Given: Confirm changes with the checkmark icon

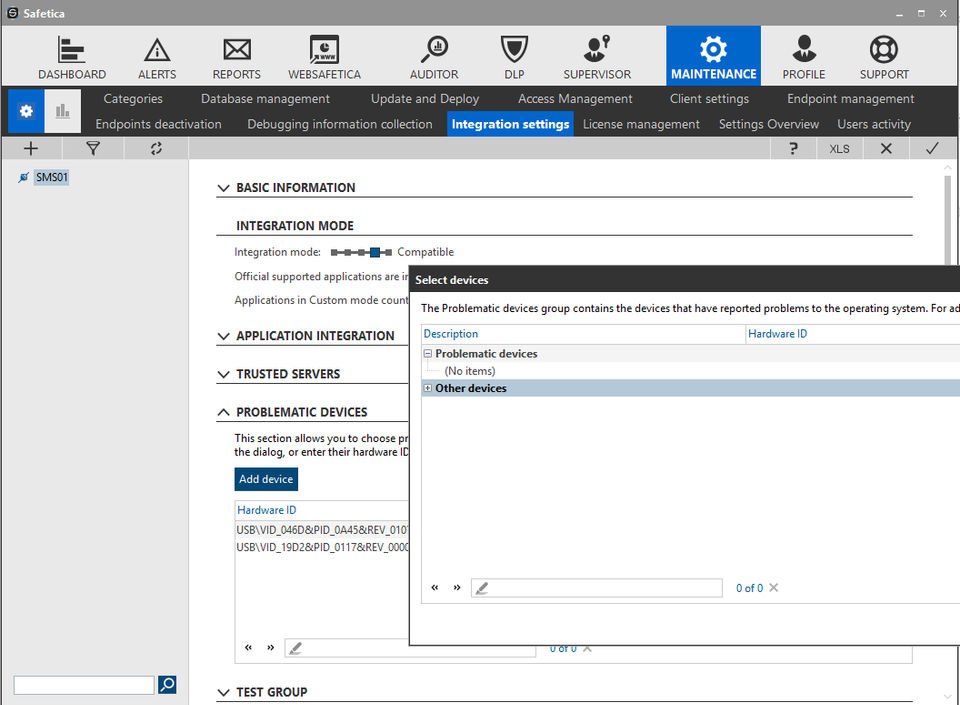Looking at the screenshot, I should [x=932, y=149].
